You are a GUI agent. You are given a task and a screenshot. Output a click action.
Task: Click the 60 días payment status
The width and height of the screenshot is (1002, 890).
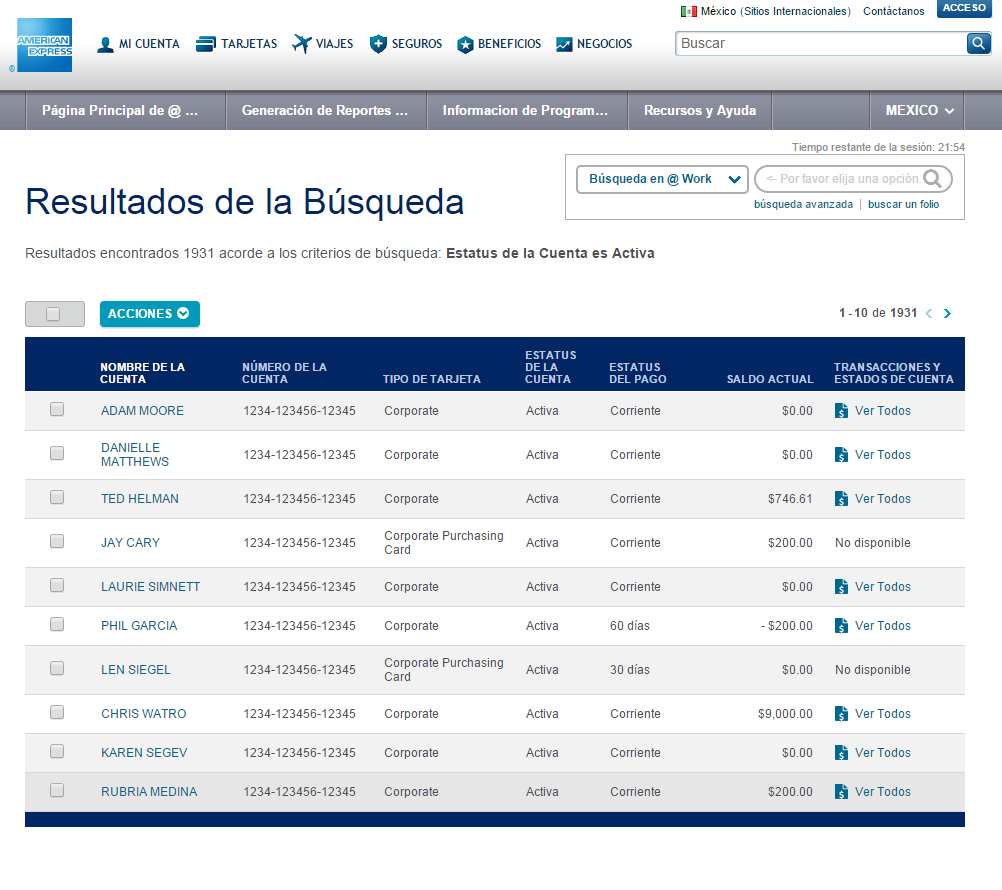[629, 625]
